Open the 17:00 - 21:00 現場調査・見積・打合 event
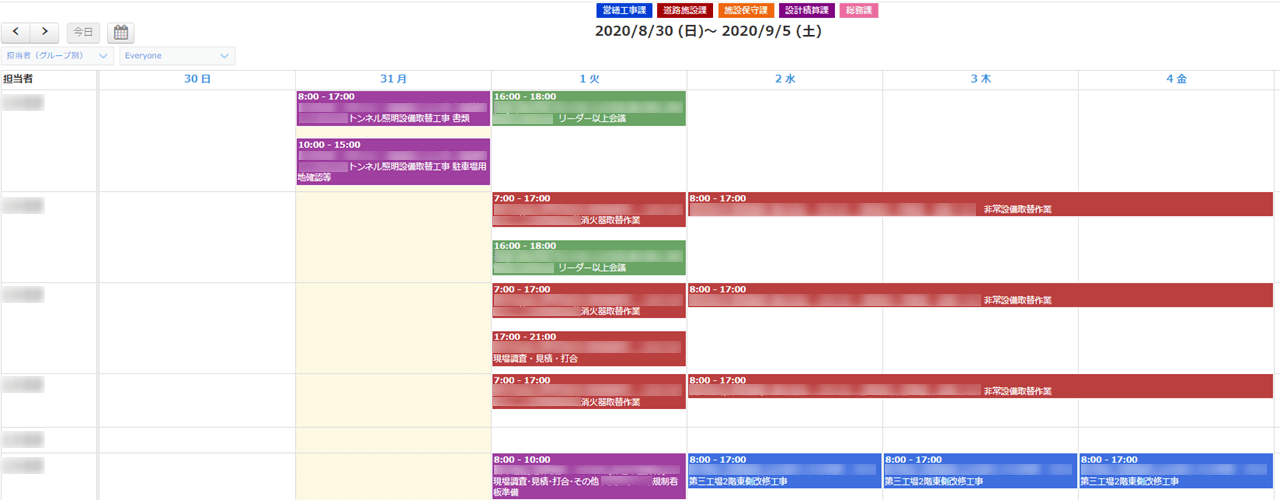This screenshot has width=1280, height=500. pyautogui.click(x=589, y=348)
